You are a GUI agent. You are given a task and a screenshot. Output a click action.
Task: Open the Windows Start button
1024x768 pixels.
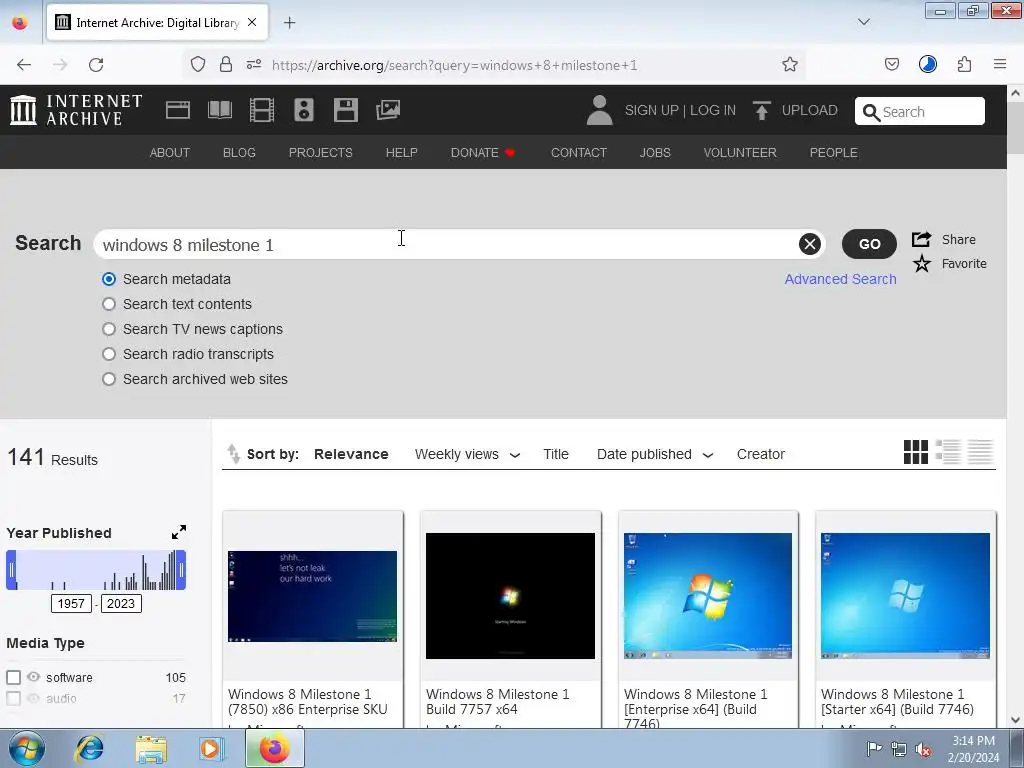tap(26, 748)
